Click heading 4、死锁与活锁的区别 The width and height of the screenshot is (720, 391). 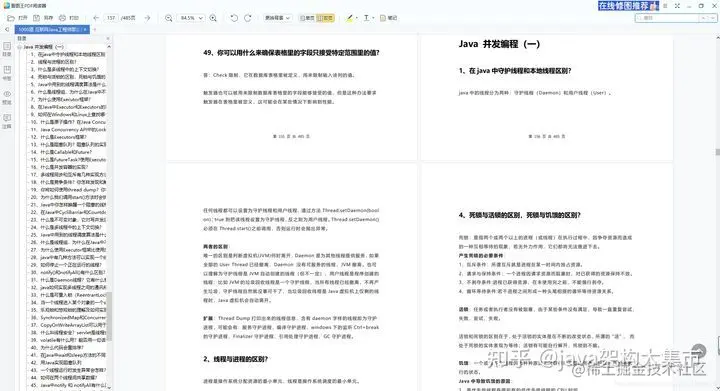(x=519, y=215)
